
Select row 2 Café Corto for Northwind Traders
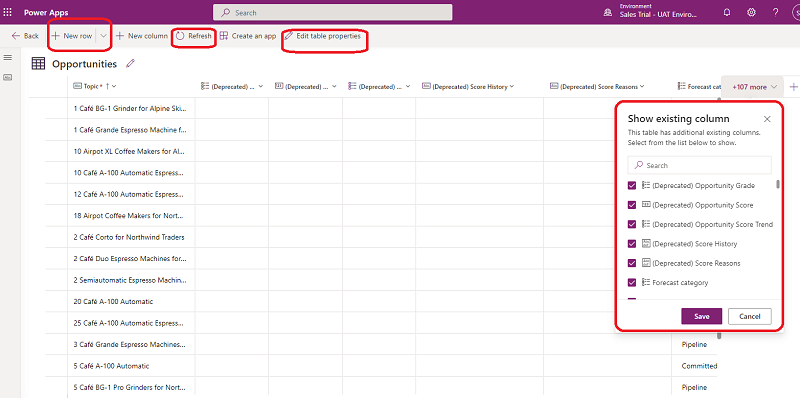point(130,237)
